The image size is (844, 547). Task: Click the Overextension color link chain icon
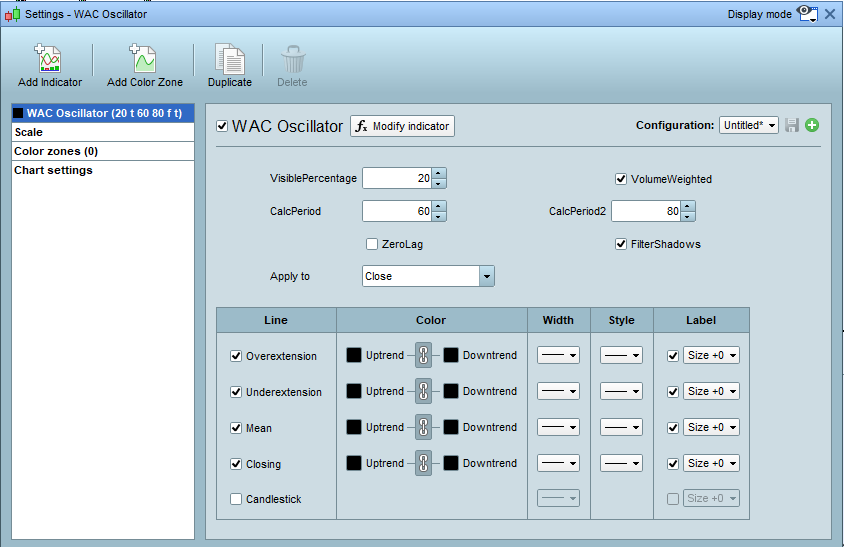(x=424, y=355)
